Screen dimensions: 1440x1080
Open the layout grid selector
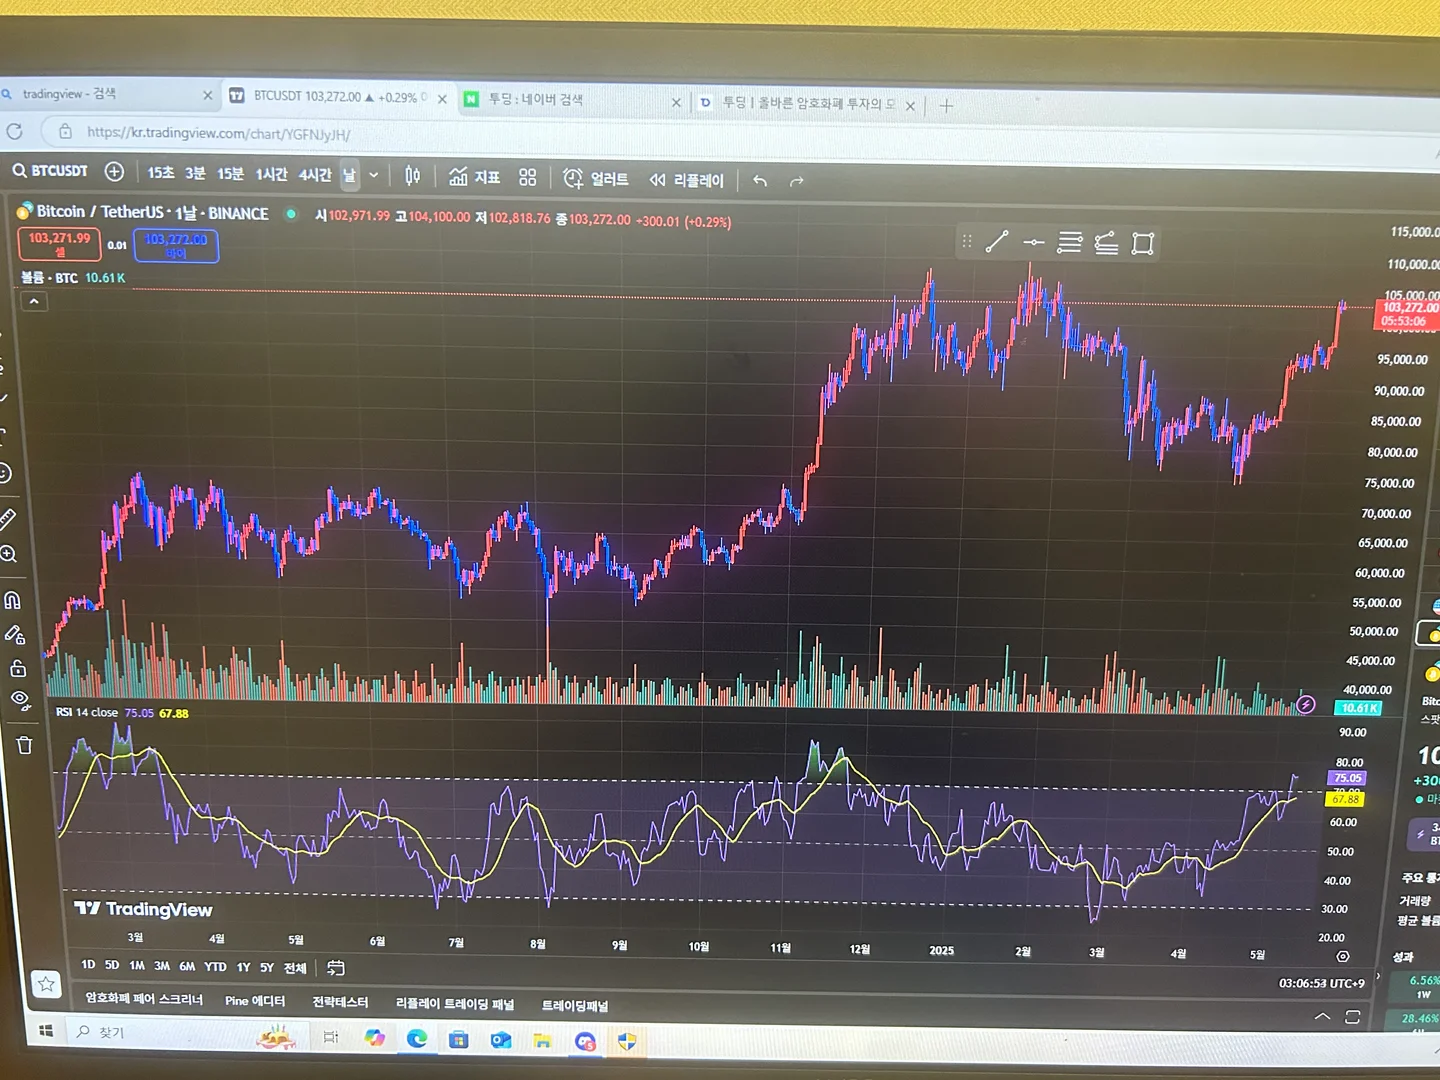click(528, 177)
